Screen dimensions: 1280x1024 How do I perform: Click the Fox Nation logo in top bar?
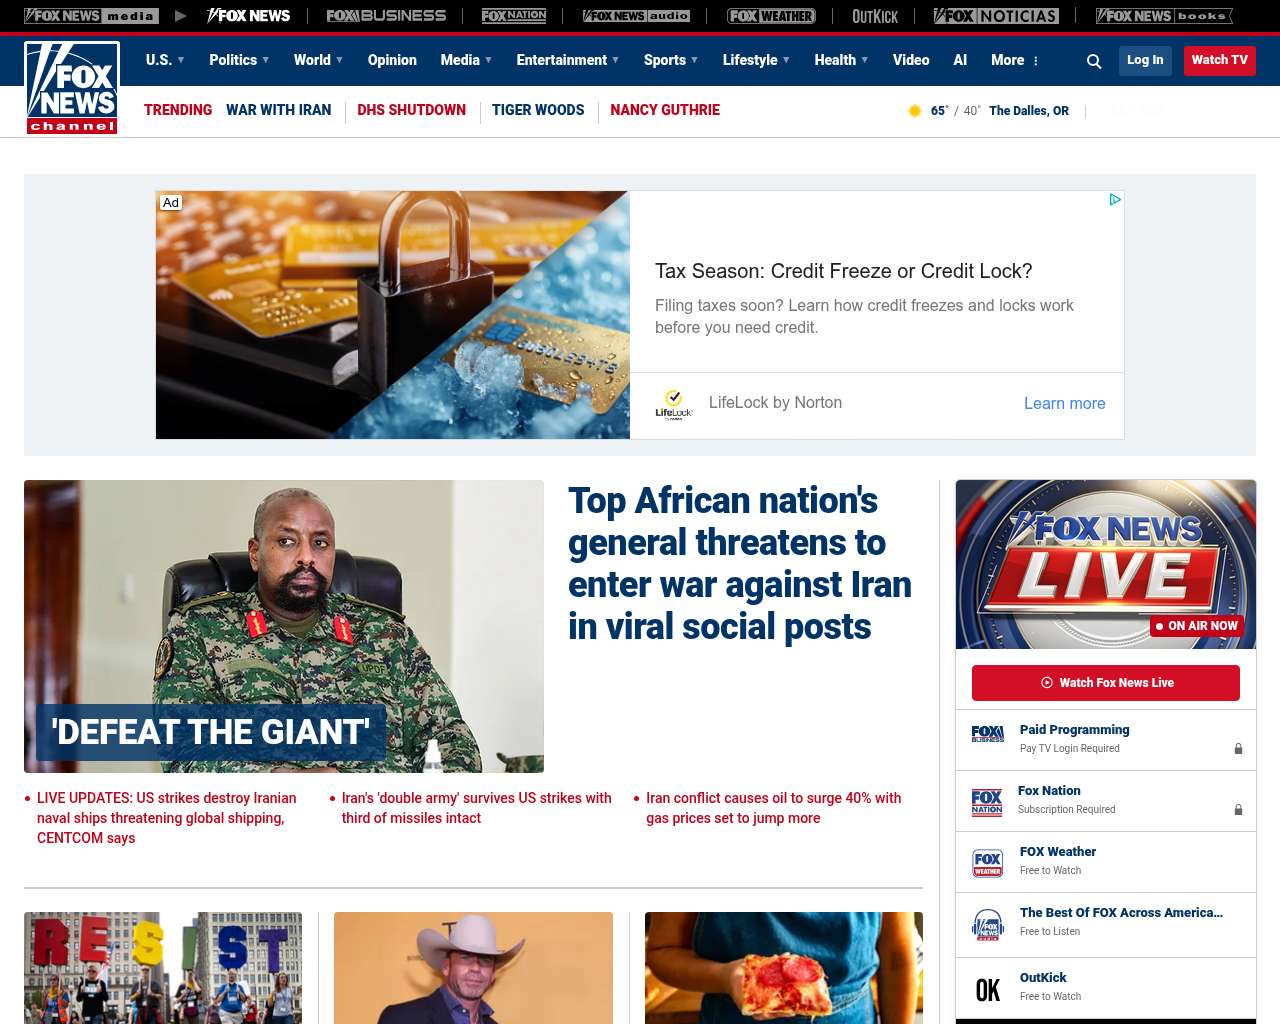click(x=514, y=16)
